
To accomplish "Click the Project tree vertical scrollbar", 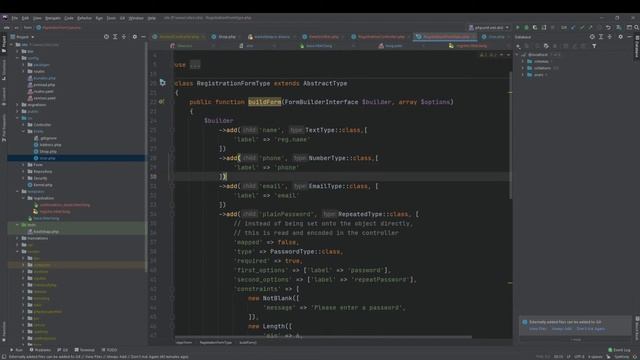I will (146, 157).
